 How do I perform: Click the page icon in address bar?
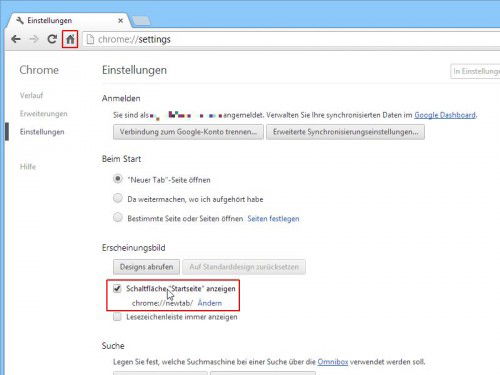[90, 39]
